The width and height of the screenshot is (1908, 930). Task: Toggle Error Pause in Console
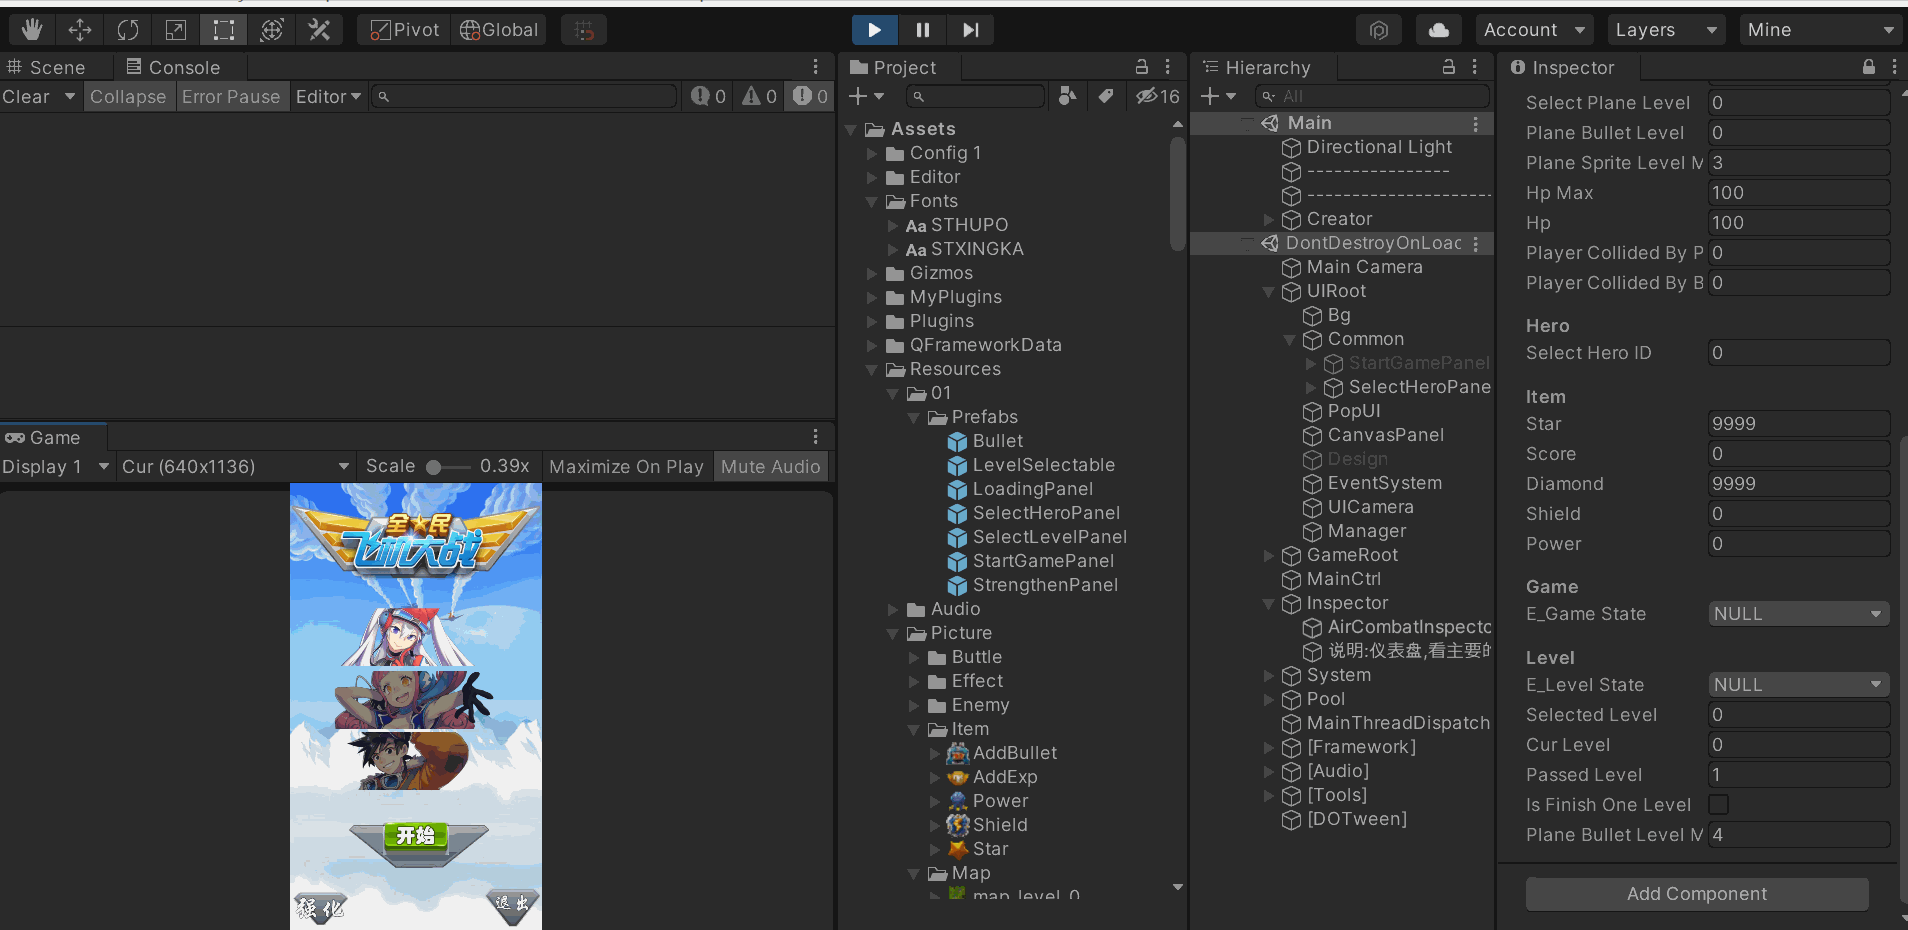click(231, 96)
